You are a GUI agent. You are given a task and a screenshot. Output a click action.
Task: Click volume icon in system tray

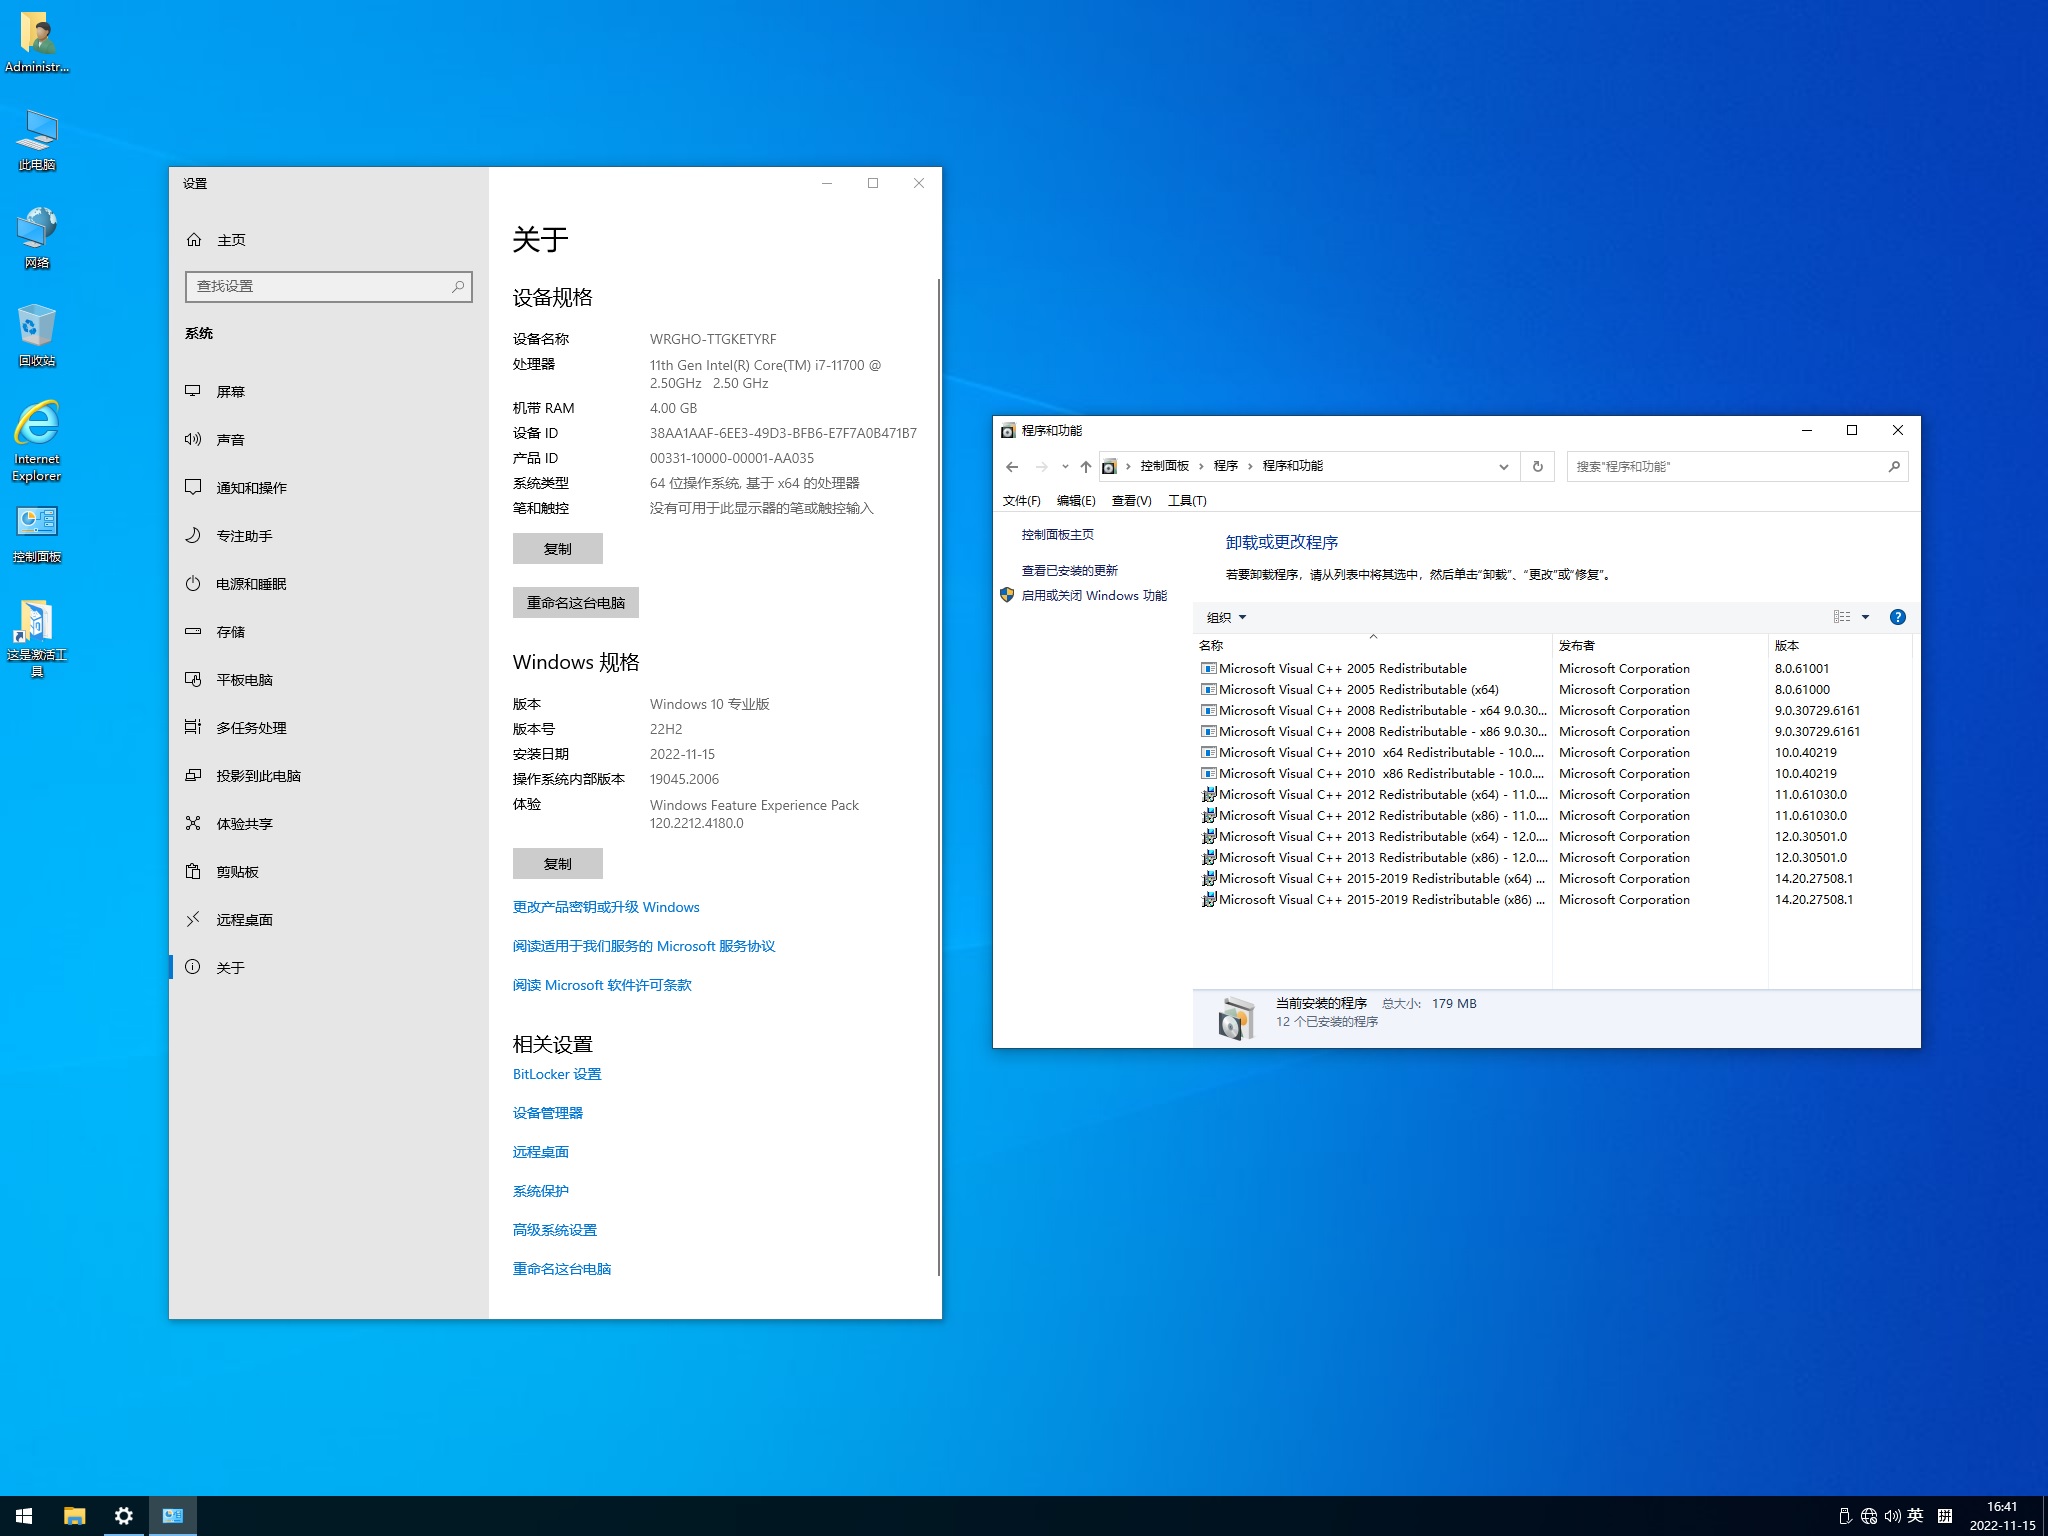click(1892, 1516)
